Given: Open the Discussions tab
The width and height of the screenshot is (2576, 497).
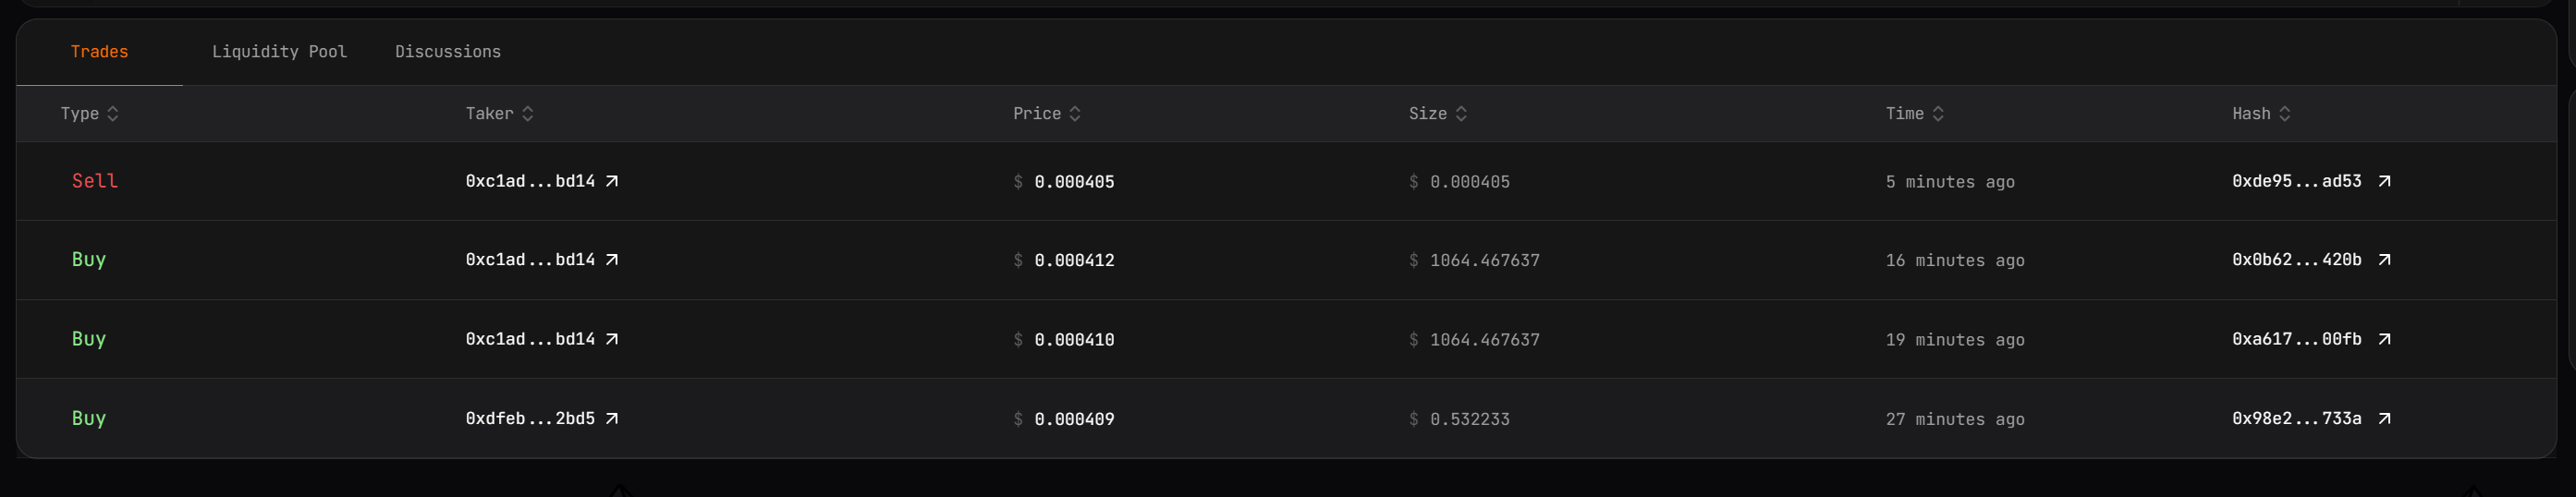Looking at the screenshot, I should pos(448,52).
